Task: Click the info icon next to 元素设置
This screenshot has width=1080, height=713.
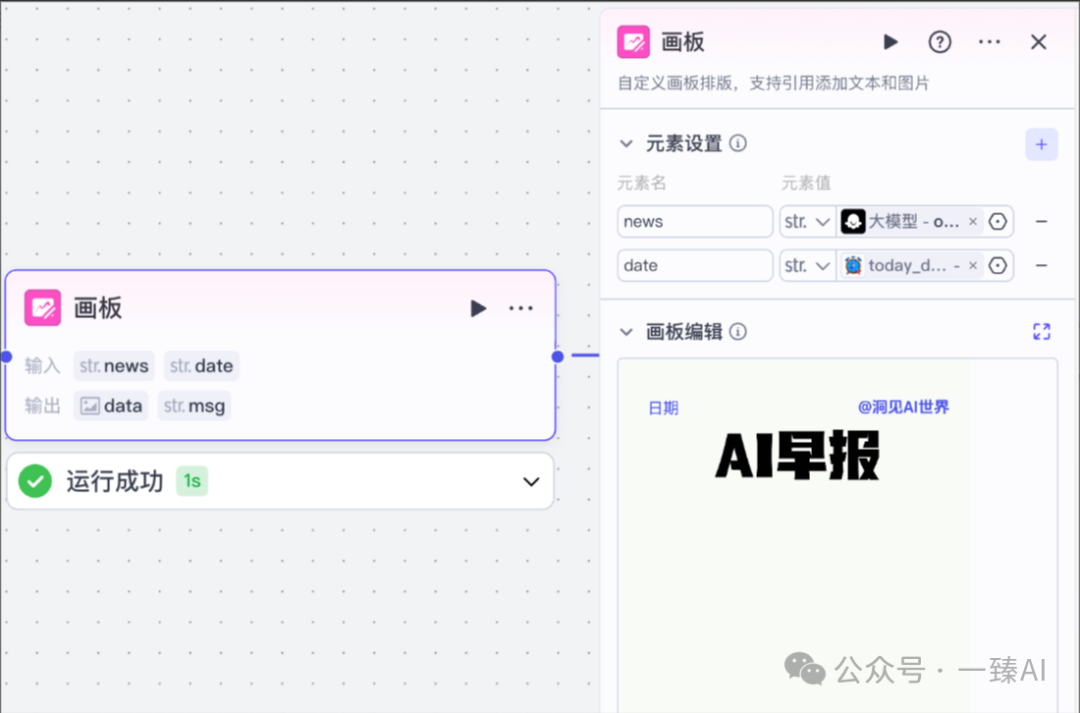Action: click(738, 143)
